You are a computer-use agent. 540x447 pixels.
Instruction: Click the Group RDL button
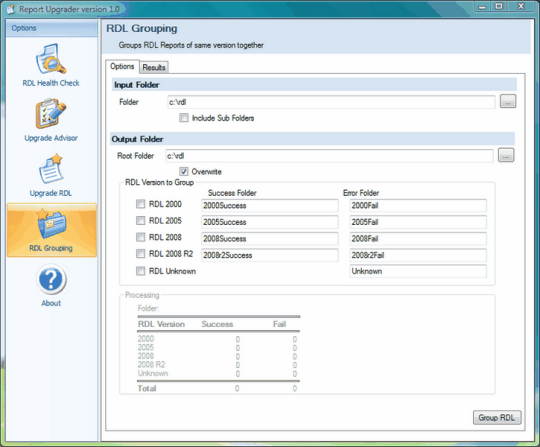click(497, 417)
